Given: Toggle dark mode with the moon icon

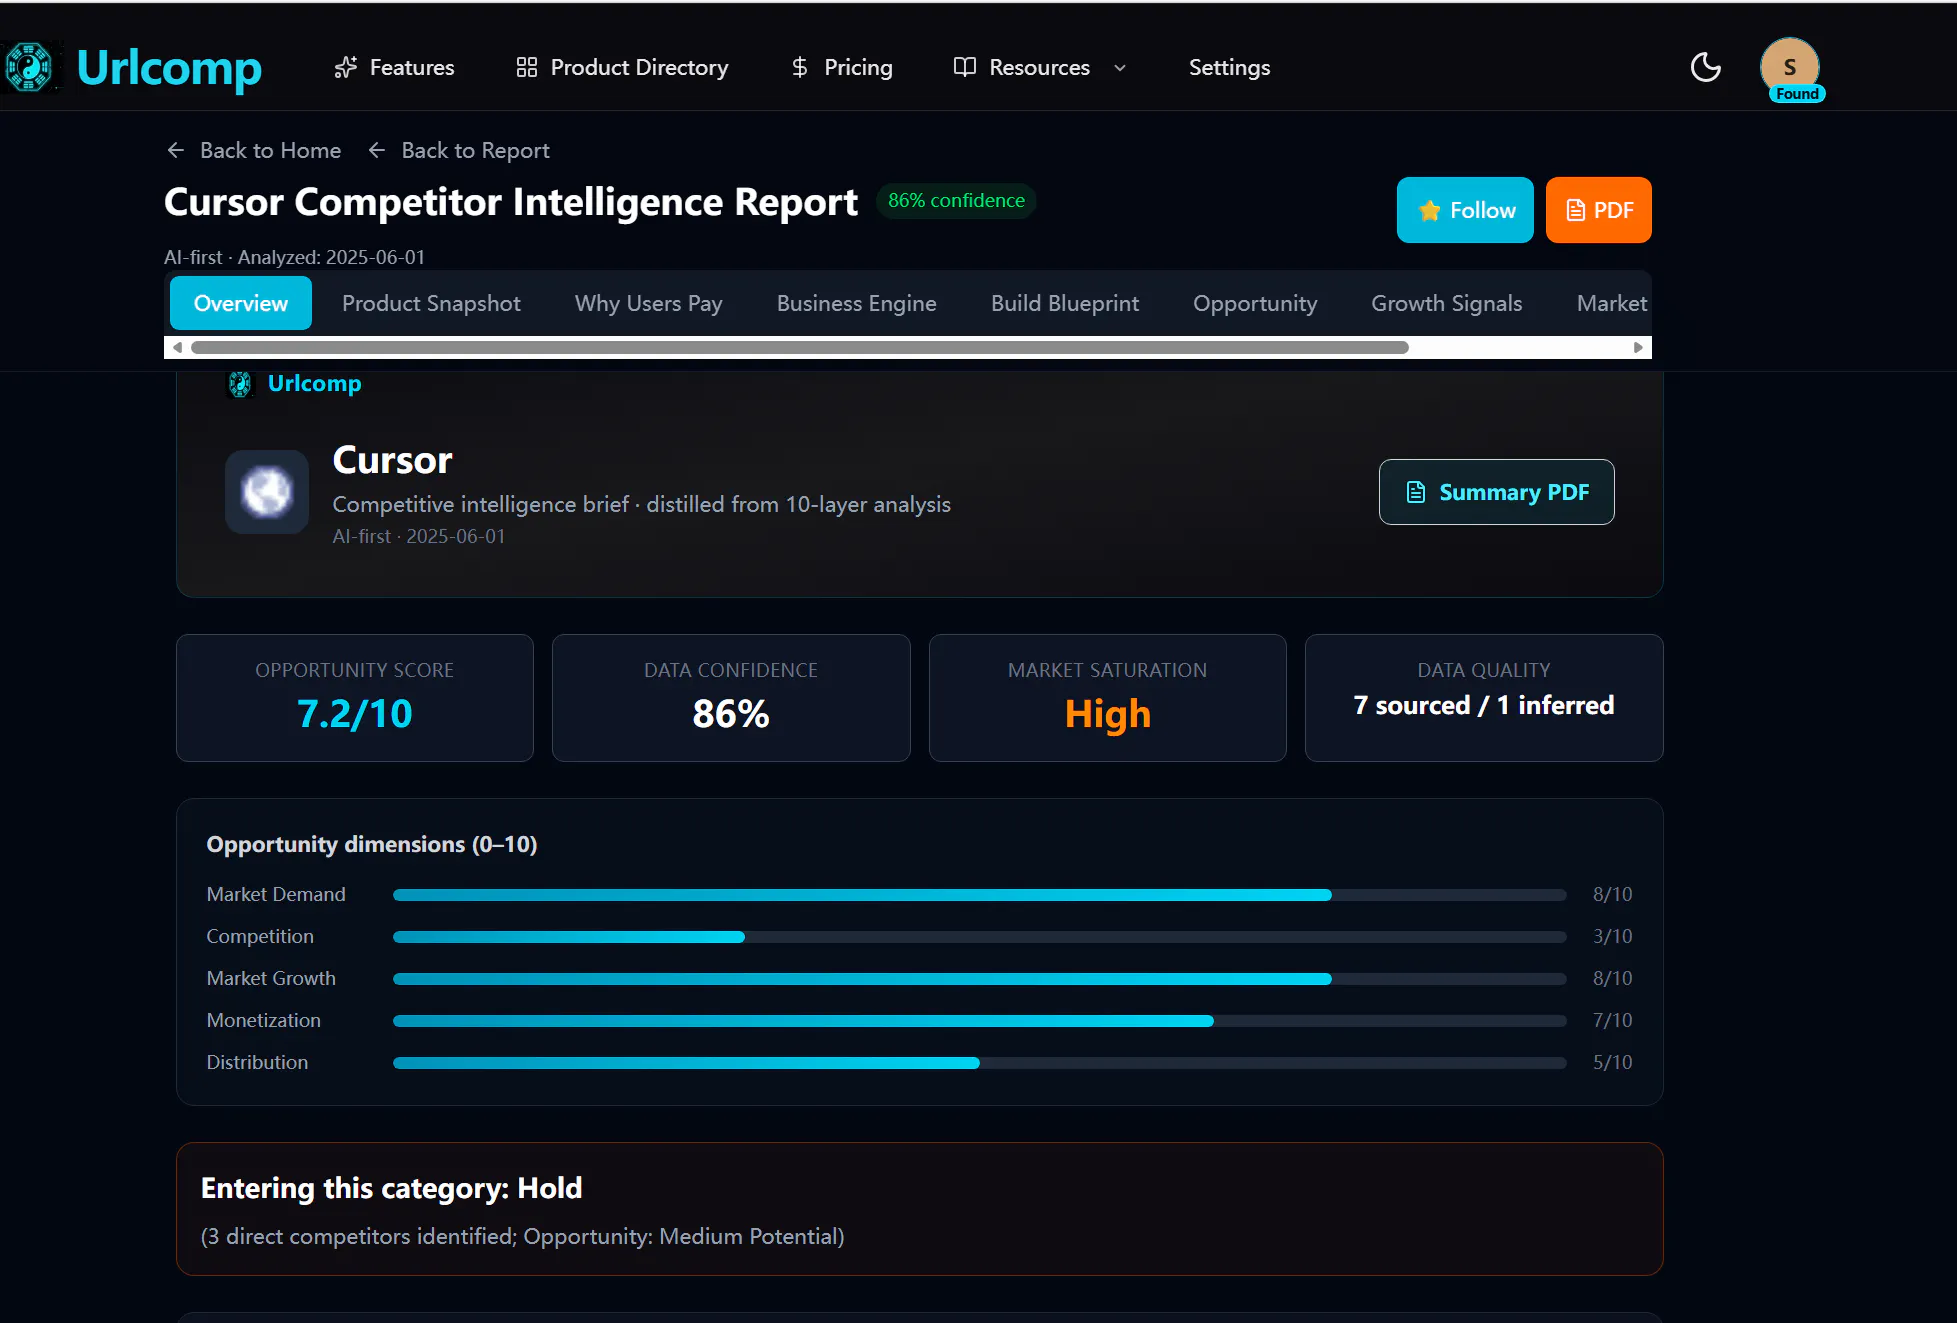Looking at the screenshot, I should point(1706,67).
